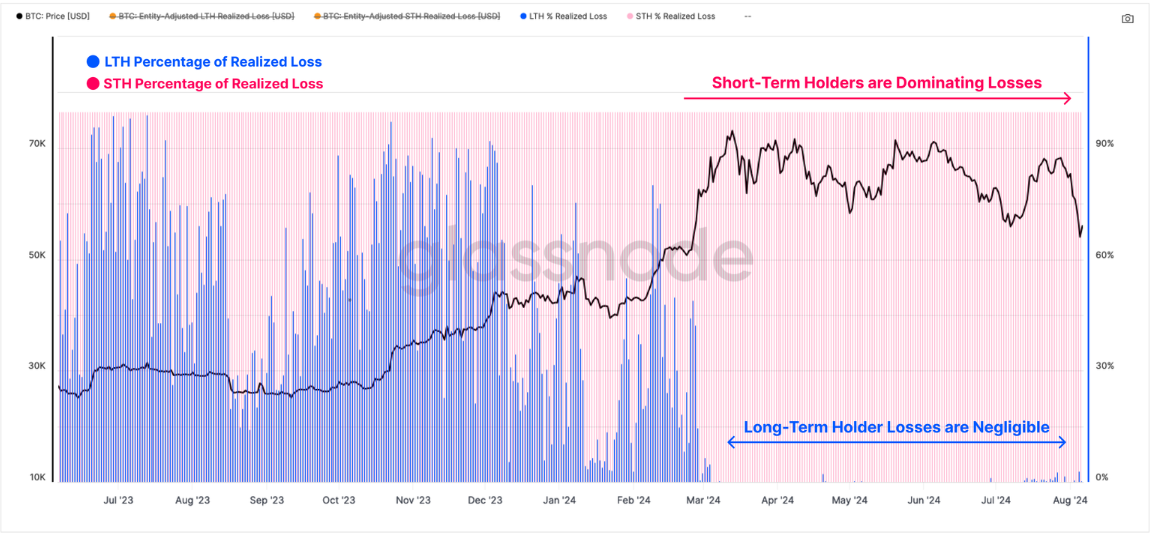Viewport: 1154px width, 533px height.
Task: Click the small blue dot beside LTH % Realized Loss
Action: [x=523, y=17]
